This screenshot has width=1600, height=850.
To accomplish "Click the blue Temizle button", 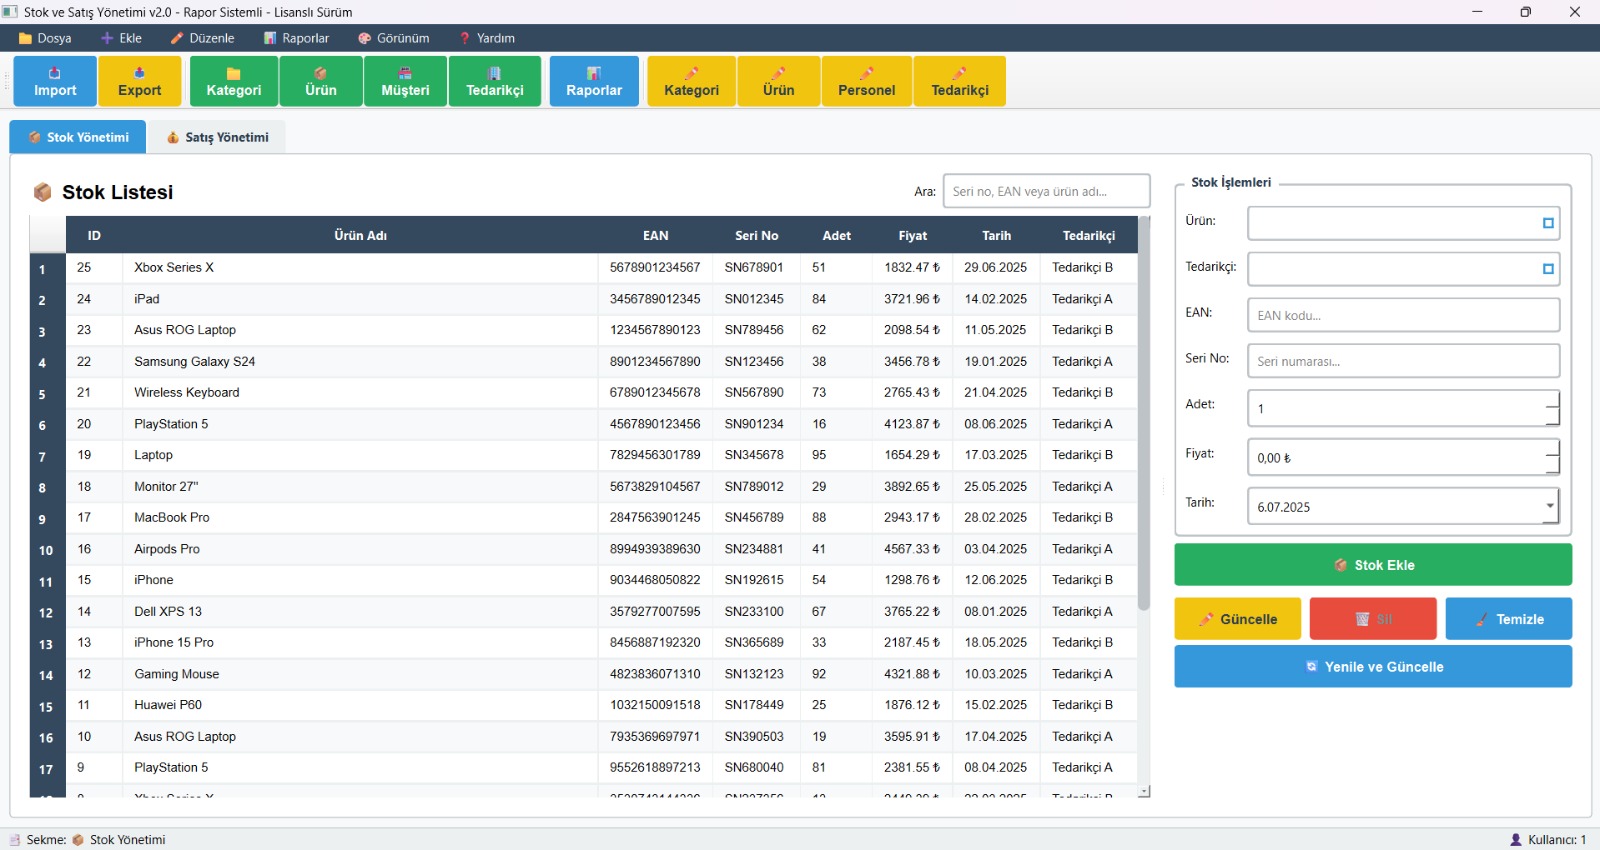I will click(1508, 619).
